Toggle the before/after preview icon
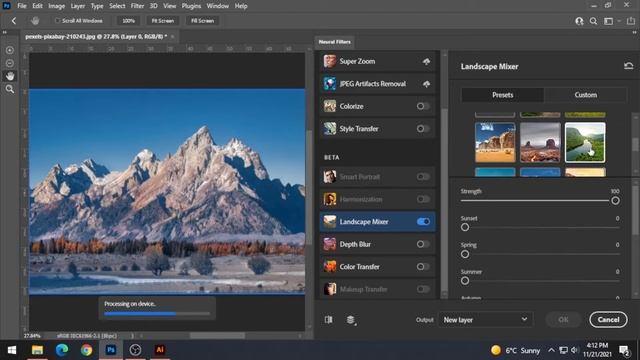Viewport: 640px width, 360px height. click(329, 320)
